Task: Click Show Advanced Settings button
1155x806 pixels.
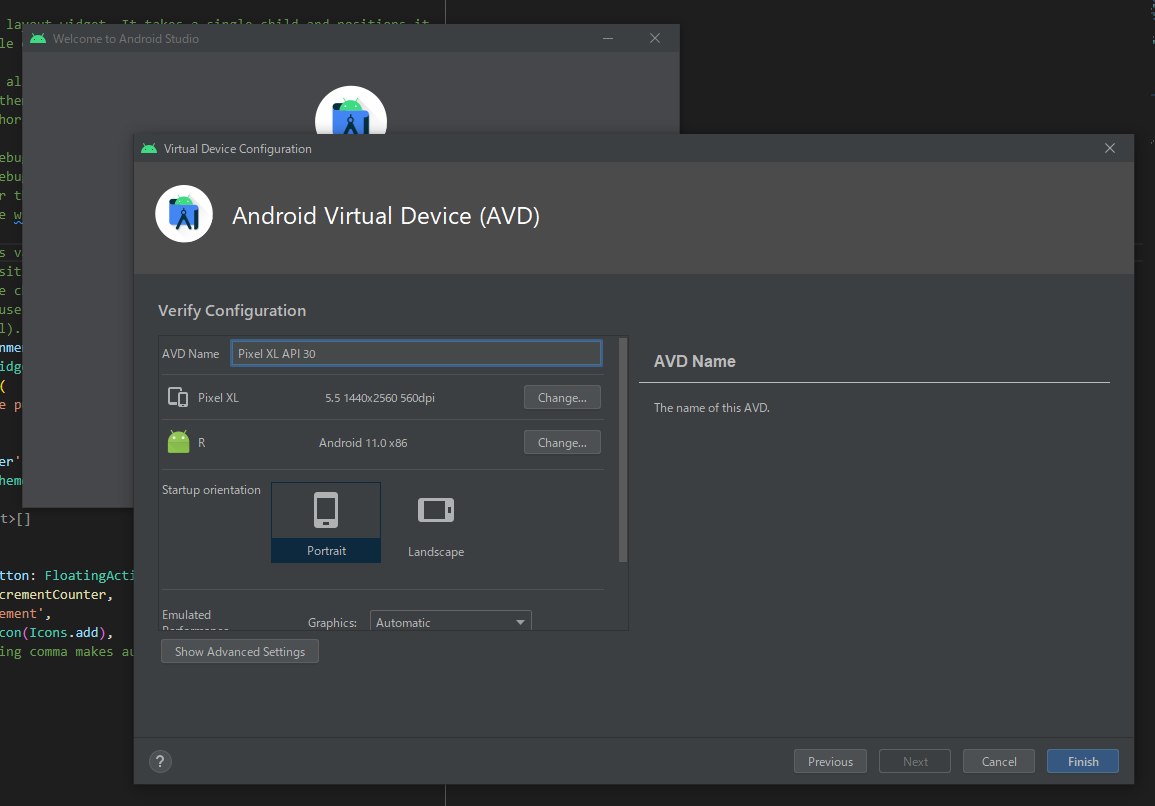Action: tap(239, 651)
